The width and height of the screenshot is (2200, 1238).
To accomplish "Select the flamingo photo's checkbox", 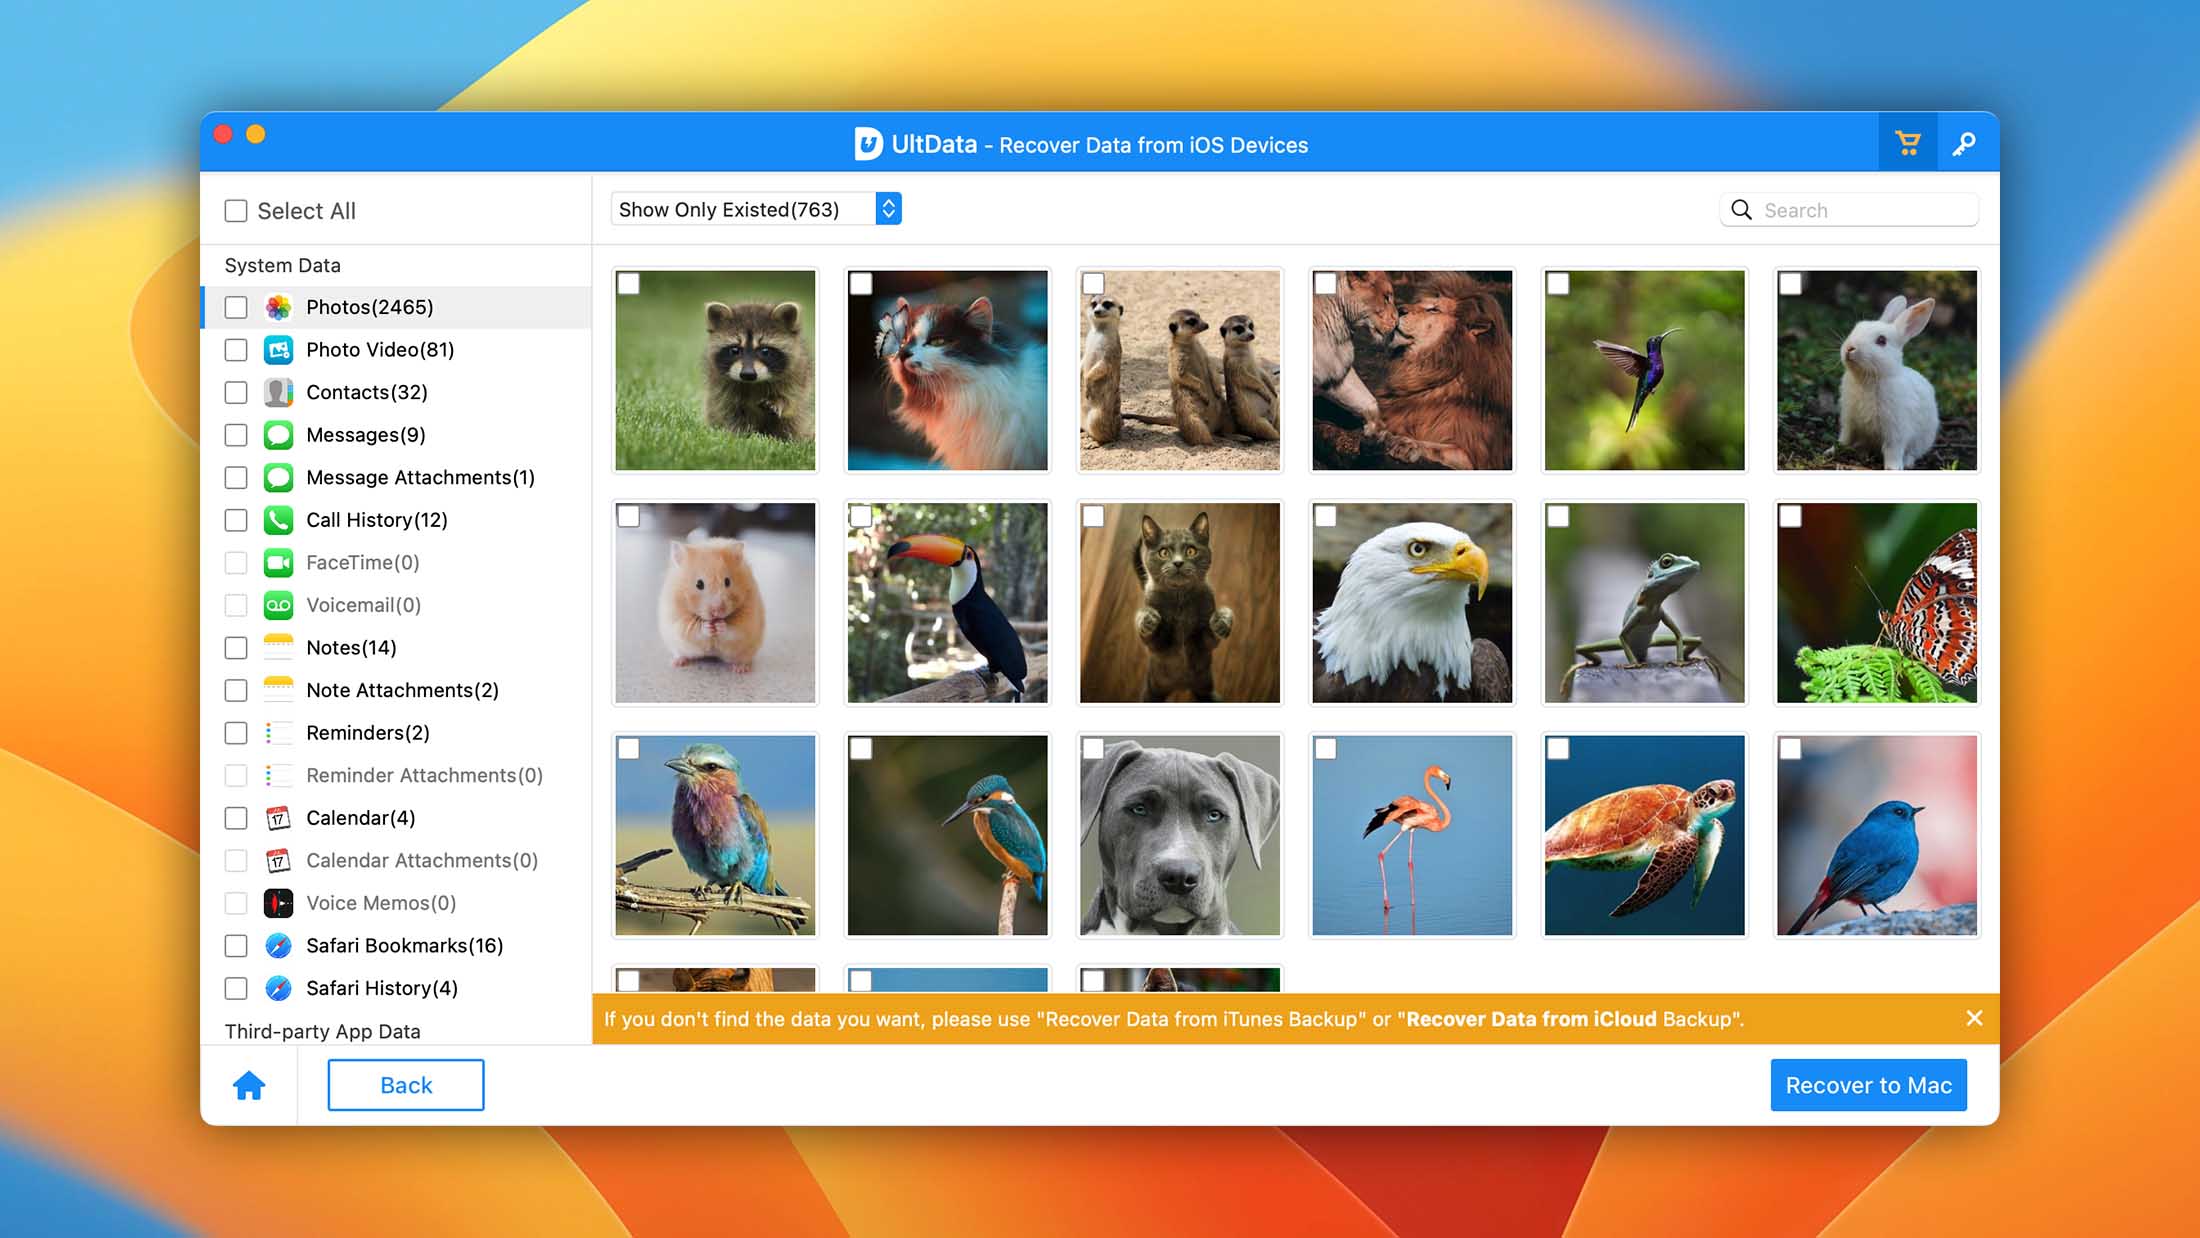I will 1325,749.
